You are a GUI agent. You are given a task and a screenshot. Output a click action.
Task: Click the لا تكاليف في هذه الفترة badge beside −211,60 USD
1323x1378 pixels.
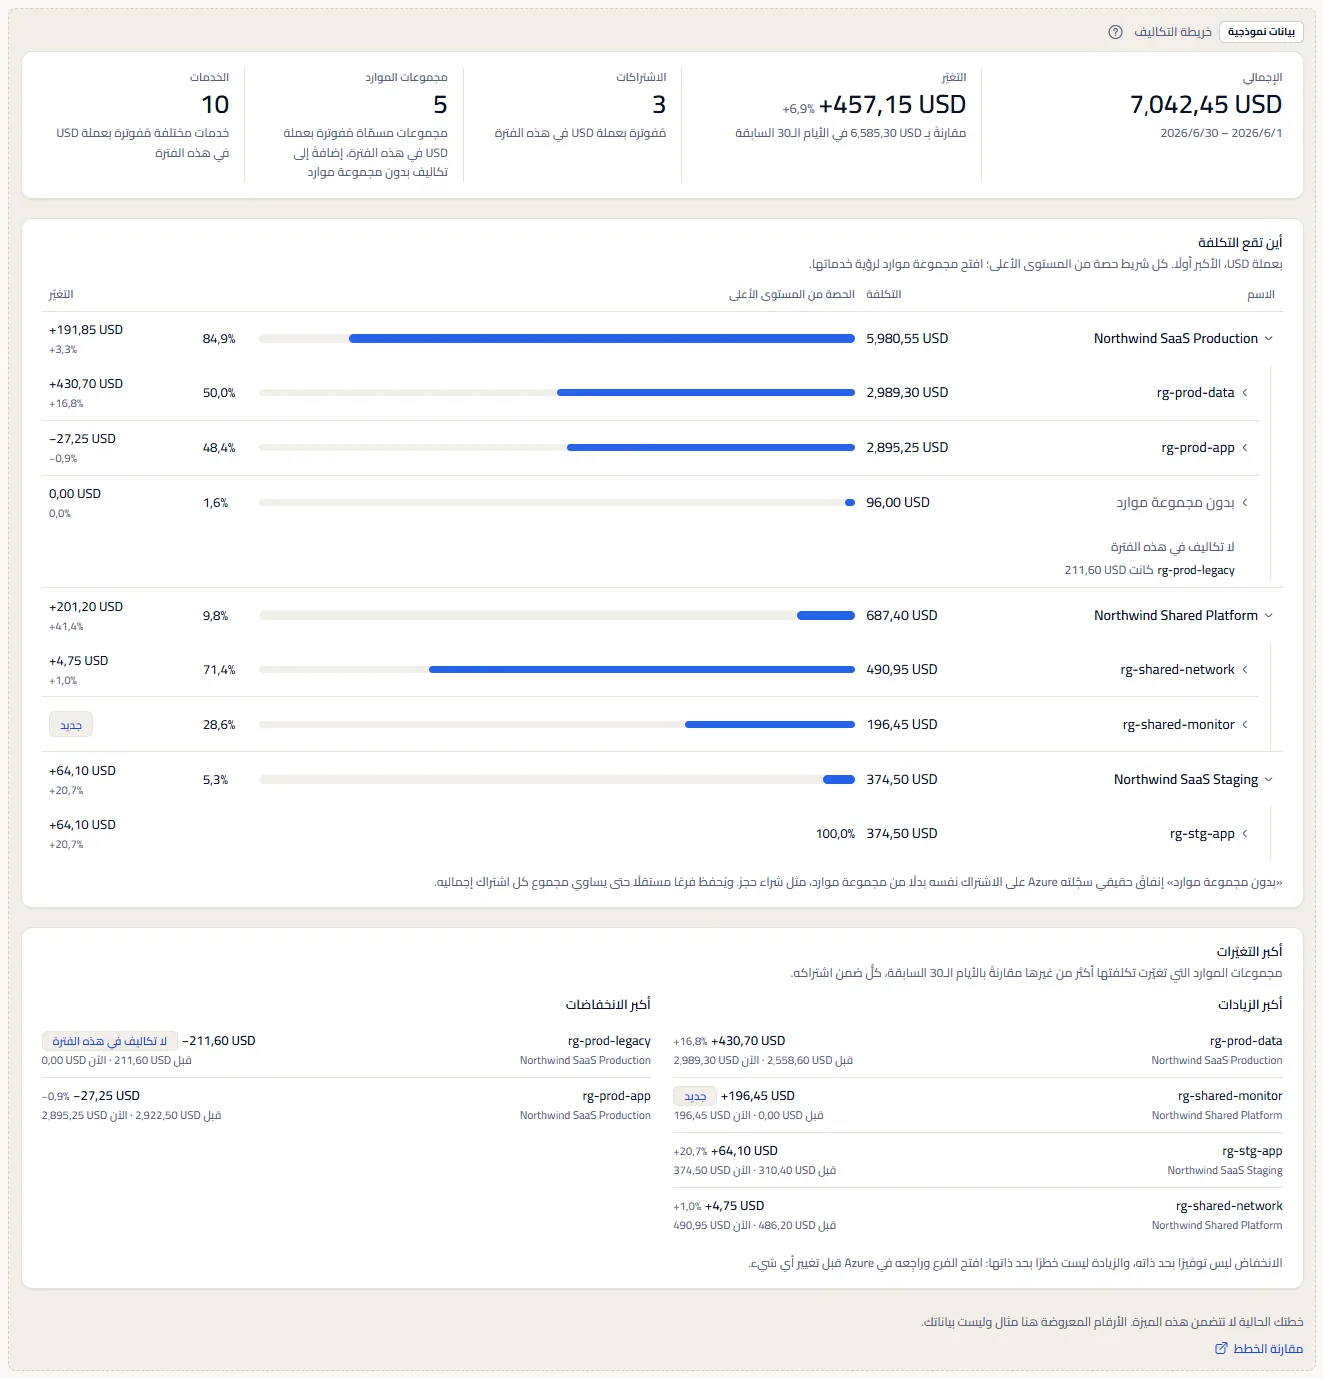(x=110, y=1041)
